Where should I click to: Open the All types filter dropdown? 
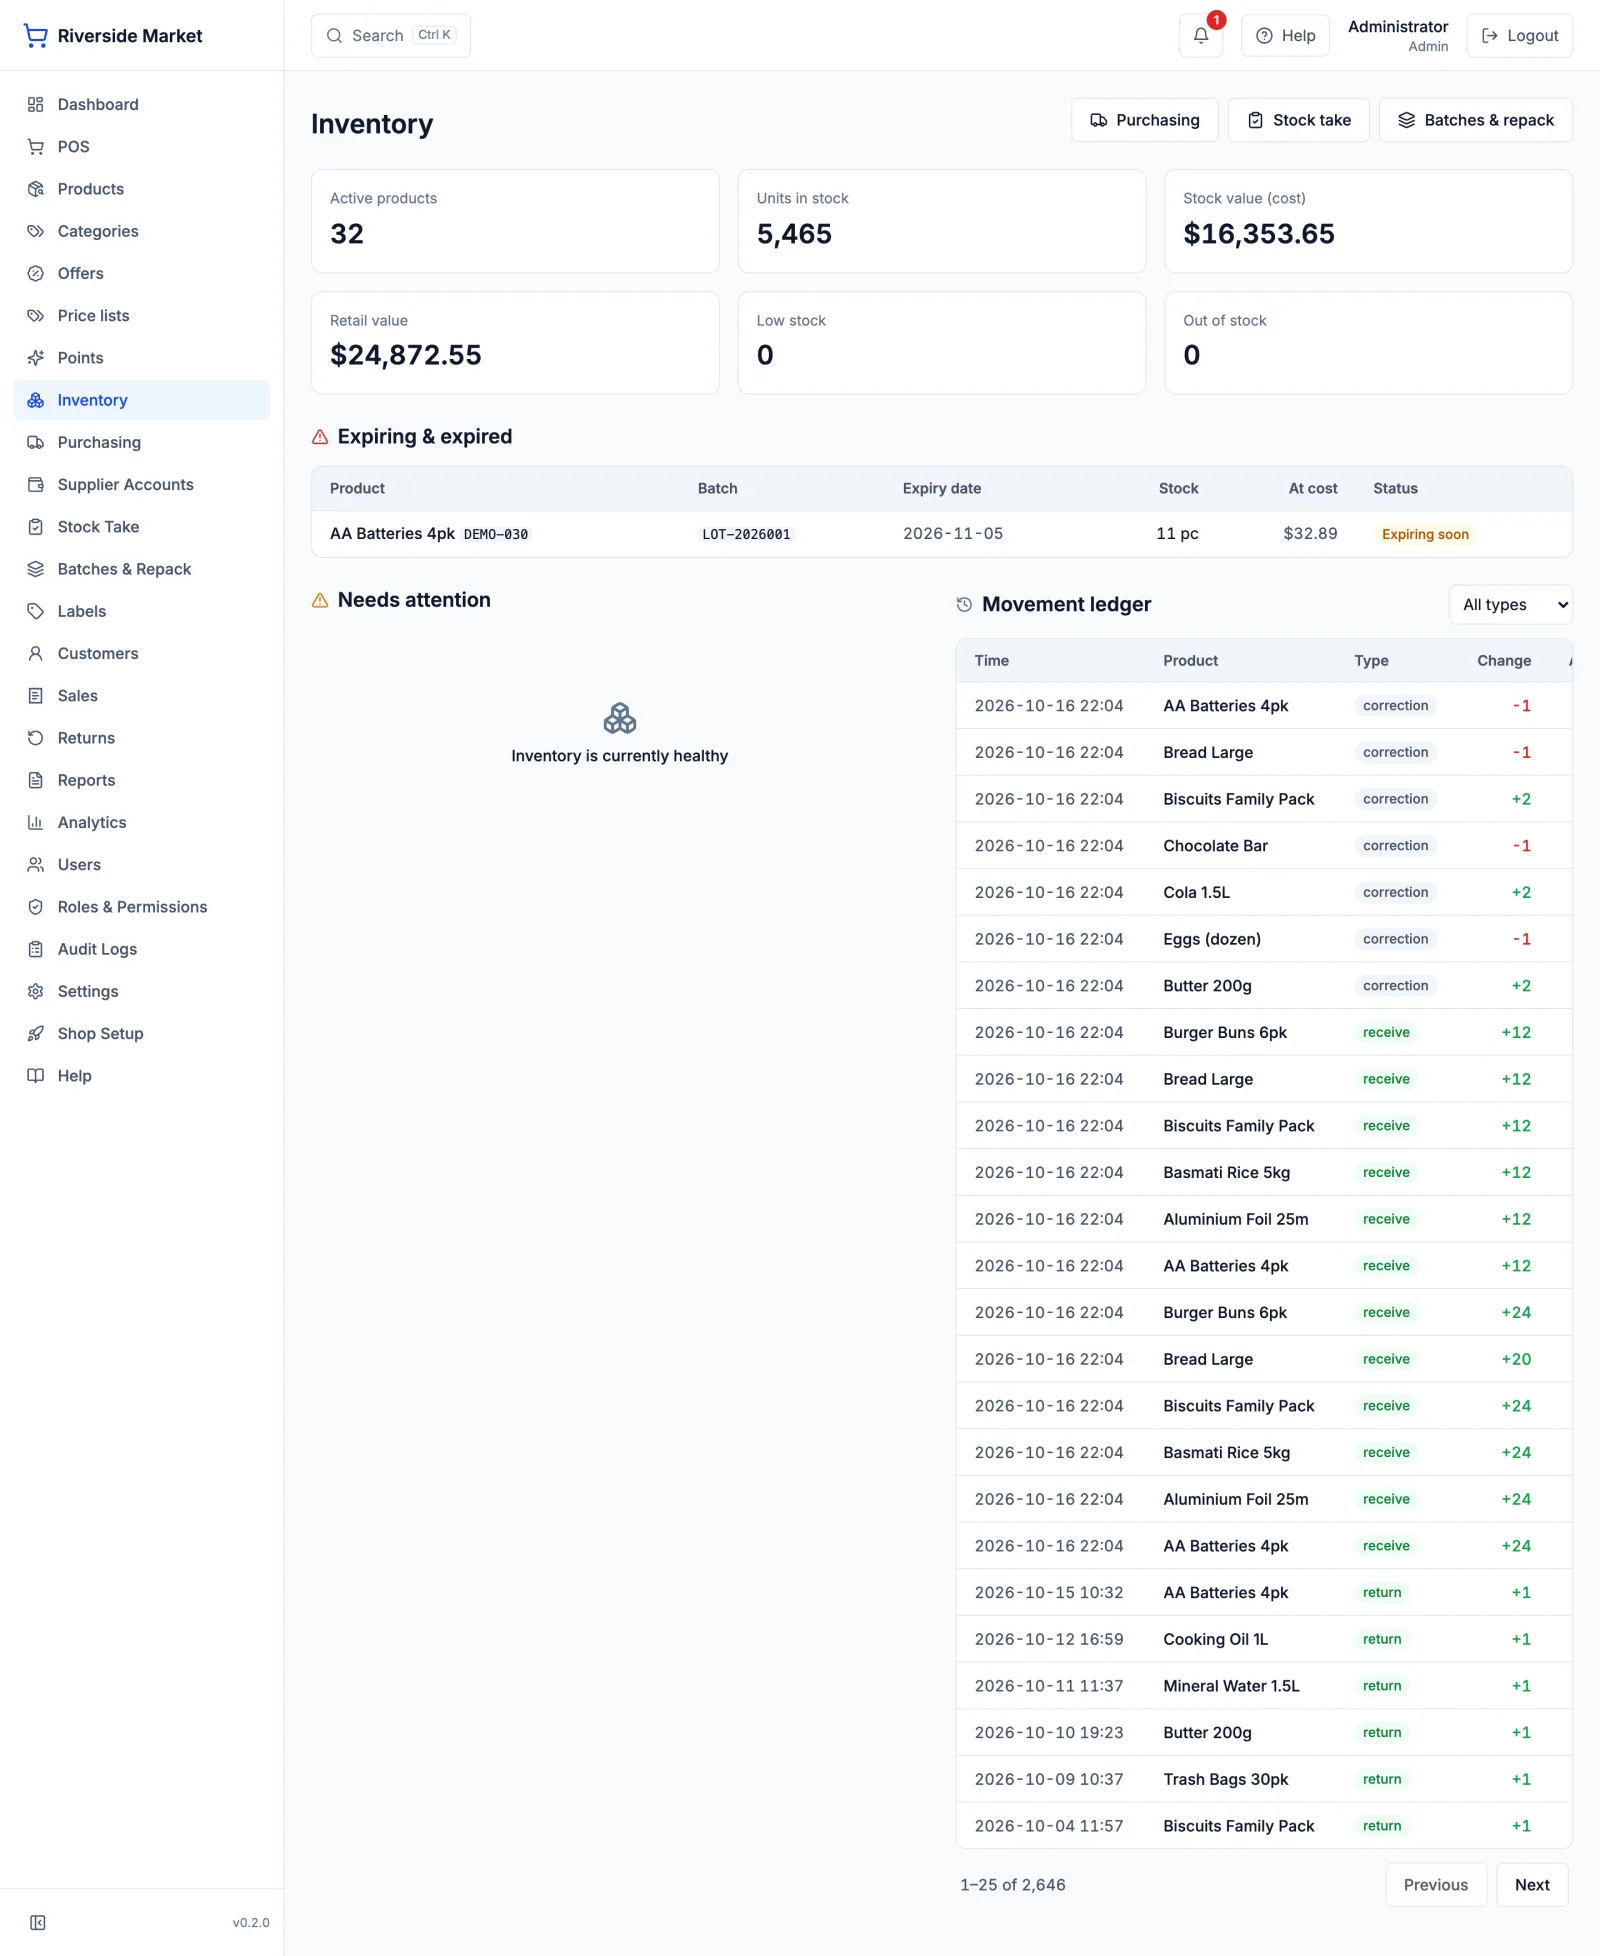click(1510, 605)
